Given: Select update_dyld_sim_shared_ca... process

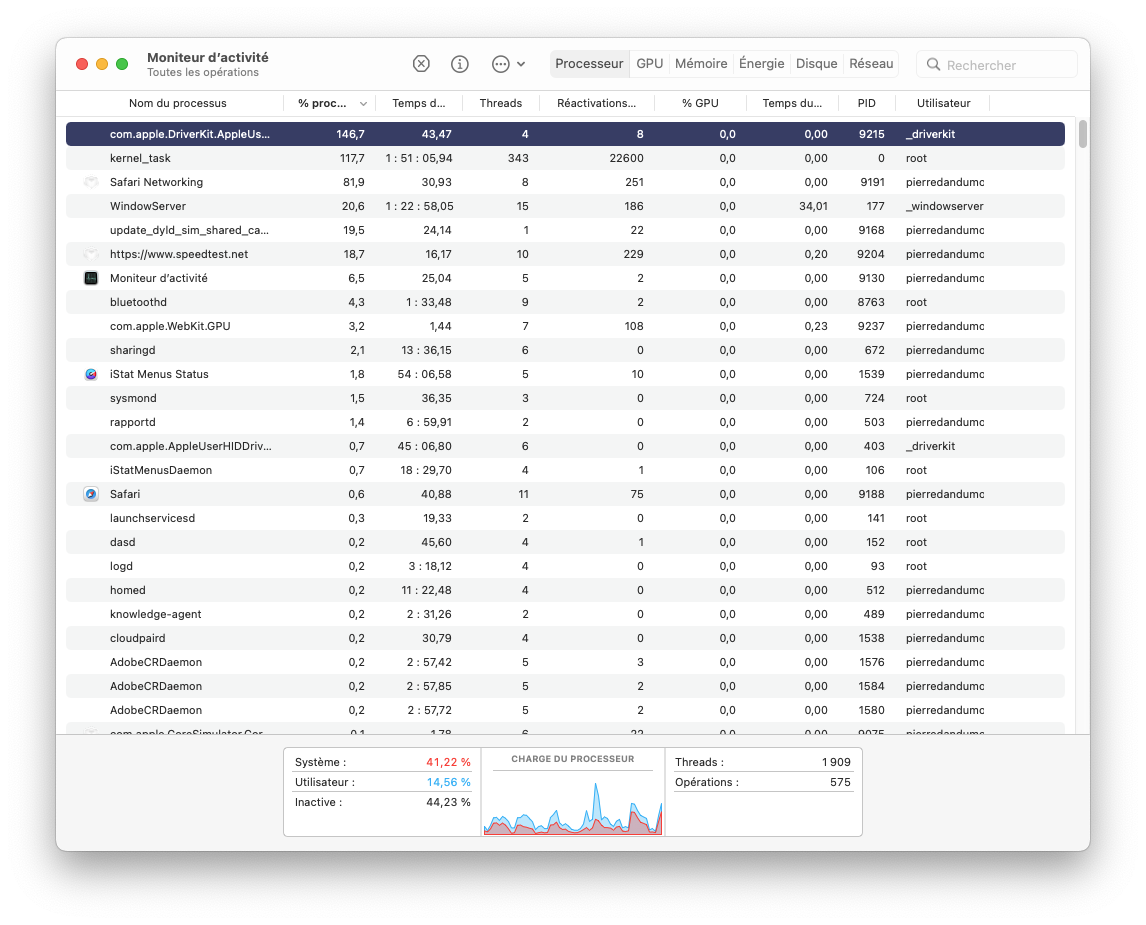Looking at the screenshot, I should click(x=565, y=230).
